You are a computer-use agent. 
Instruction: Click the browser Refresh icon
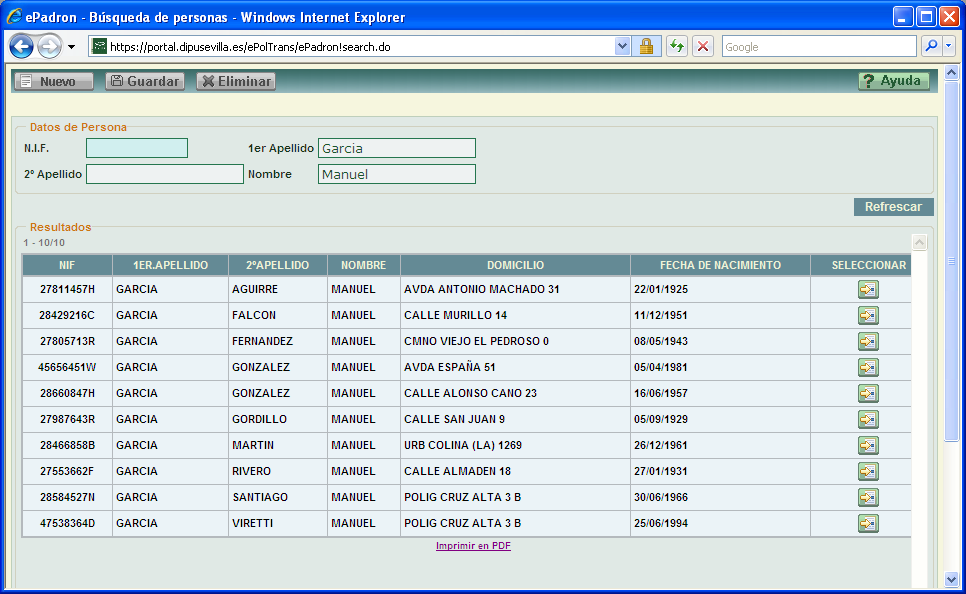[677, 47]
